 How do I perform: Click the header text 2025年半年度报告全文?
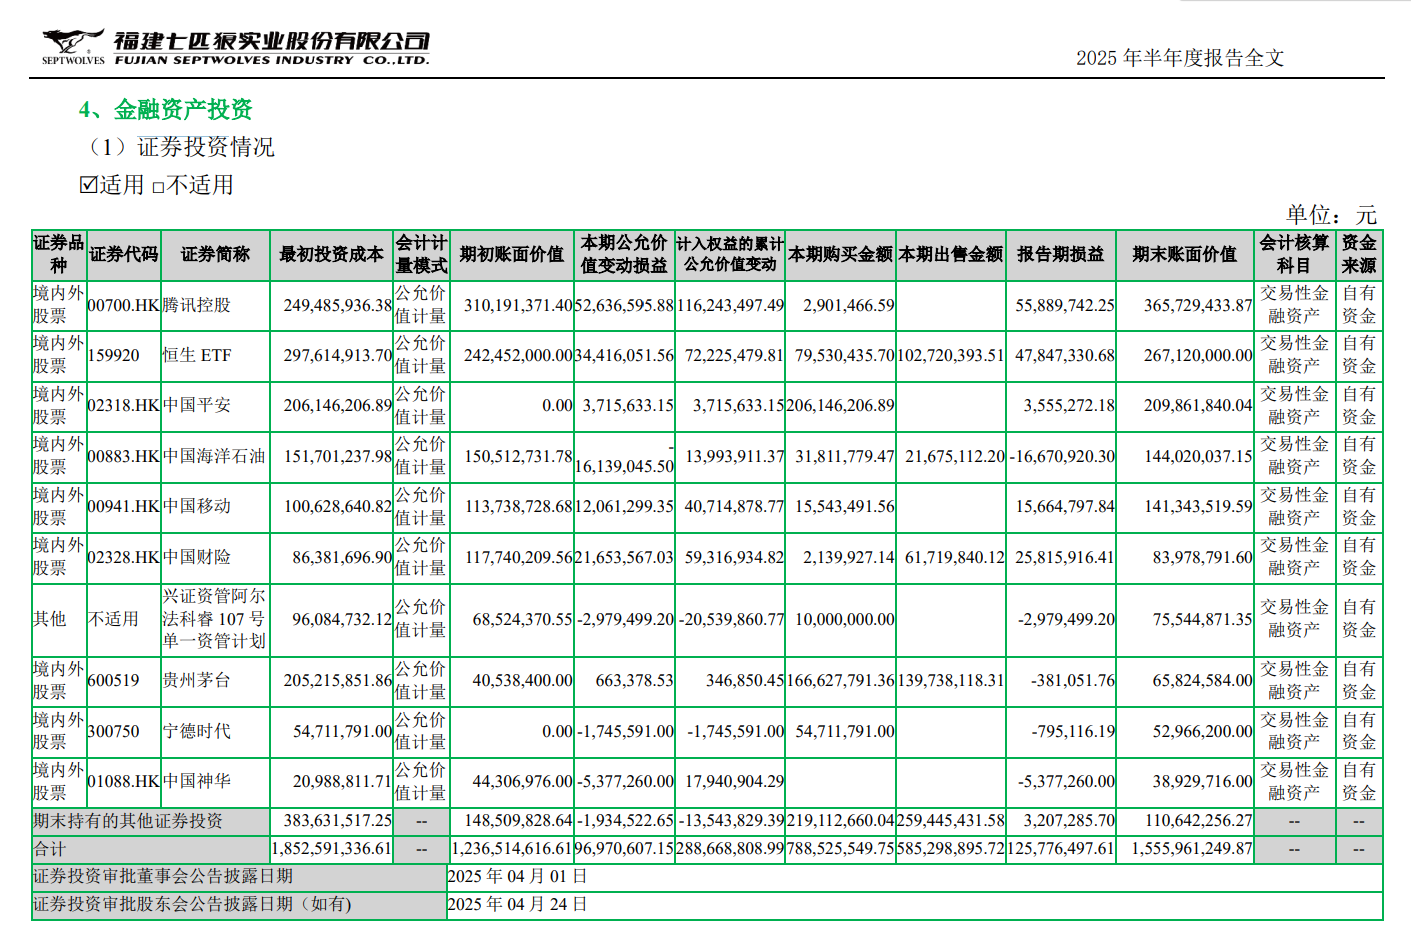(1180, 58)
